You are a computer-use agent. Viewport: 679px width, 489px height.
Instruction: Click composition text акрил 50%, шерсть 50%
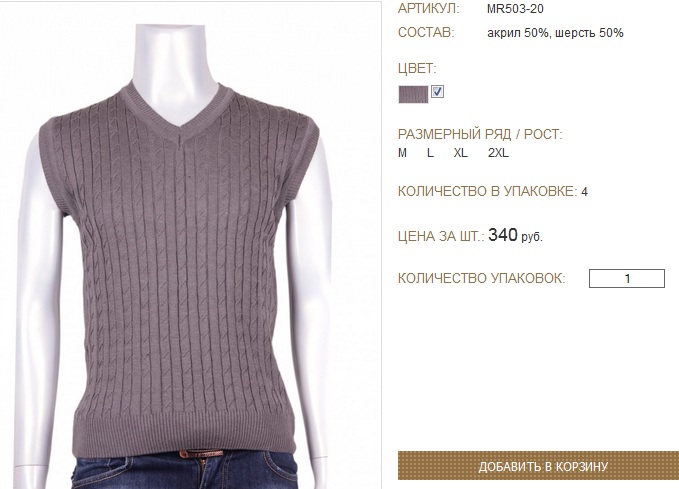click(x=555, y=33)
